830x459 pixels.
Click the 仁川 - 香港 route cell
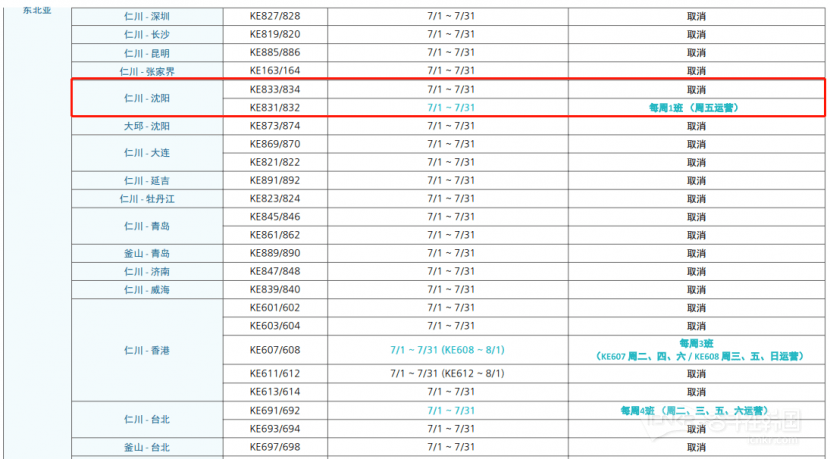pyautogui.click(x=146, y=350)
